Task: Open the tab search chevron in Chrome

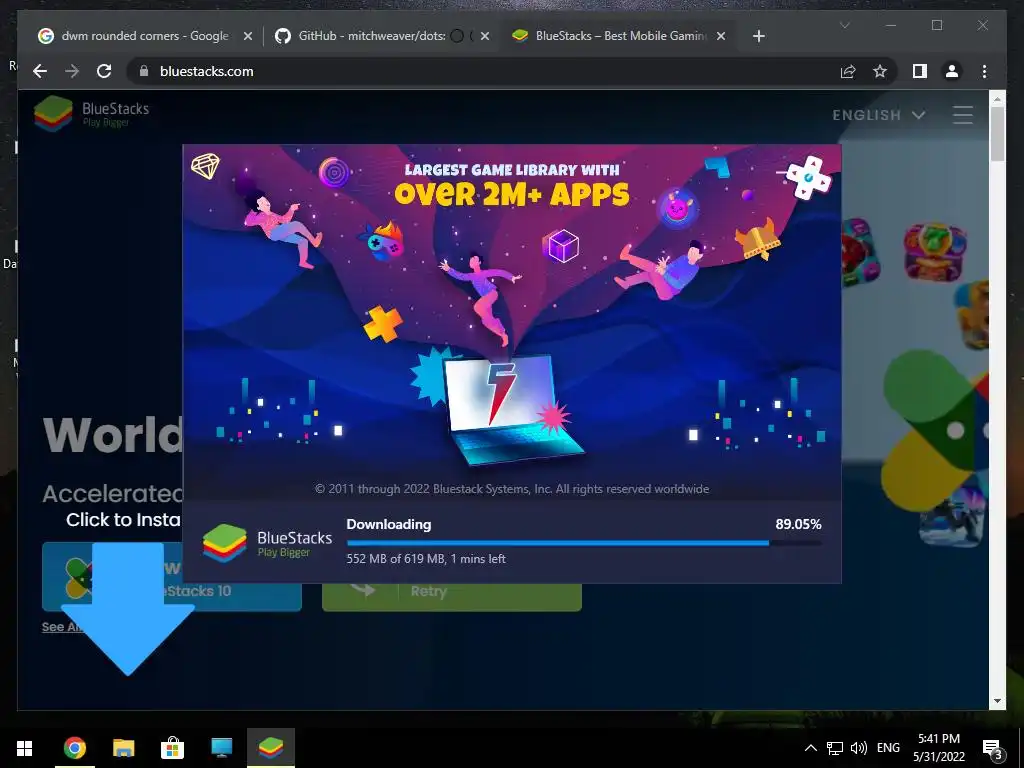Action: pos(844,25)
